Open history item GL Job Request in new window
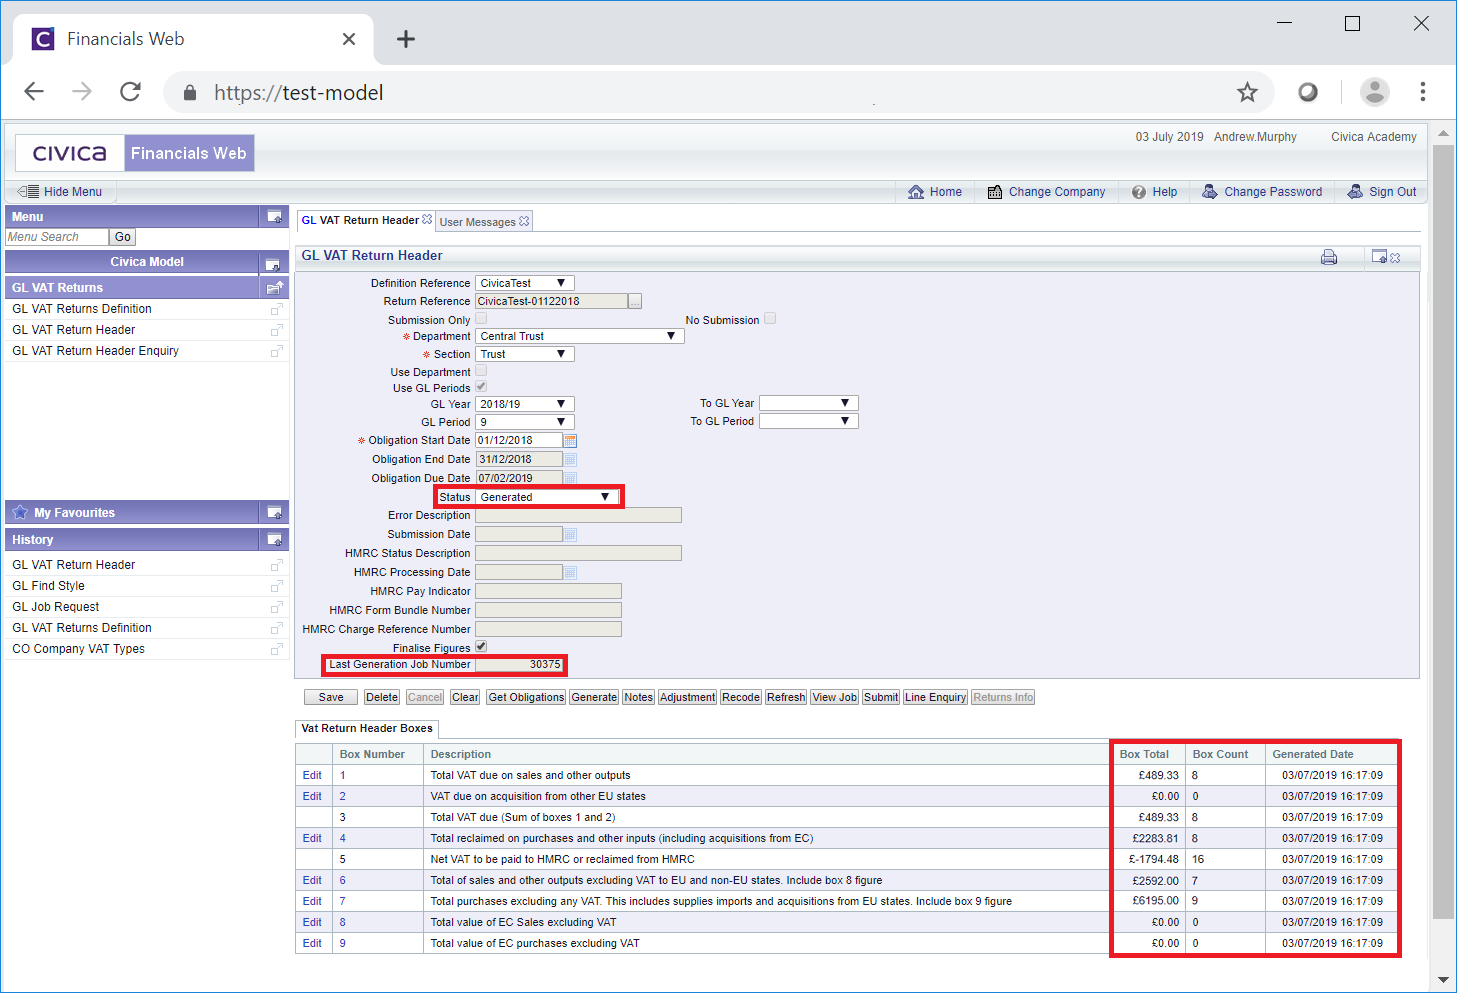1457x993 pixels. 277,607
